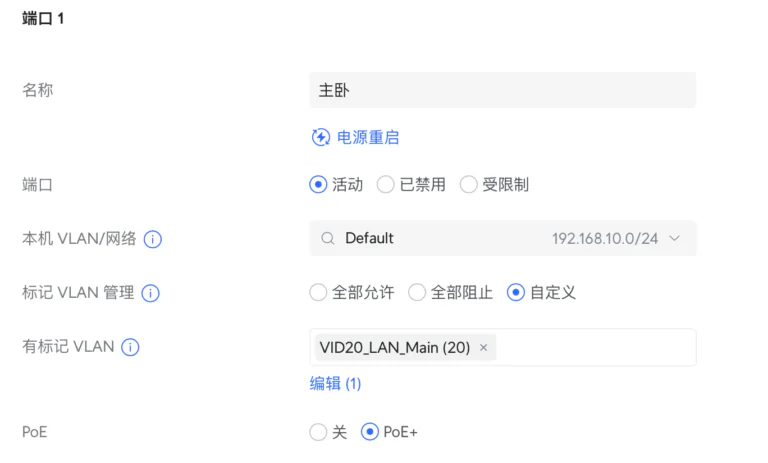The height and width of the screenshot is (463, 768).
Task: Choose 全部允许 for tagged VLANs
Action: click(x=319, y=293)
